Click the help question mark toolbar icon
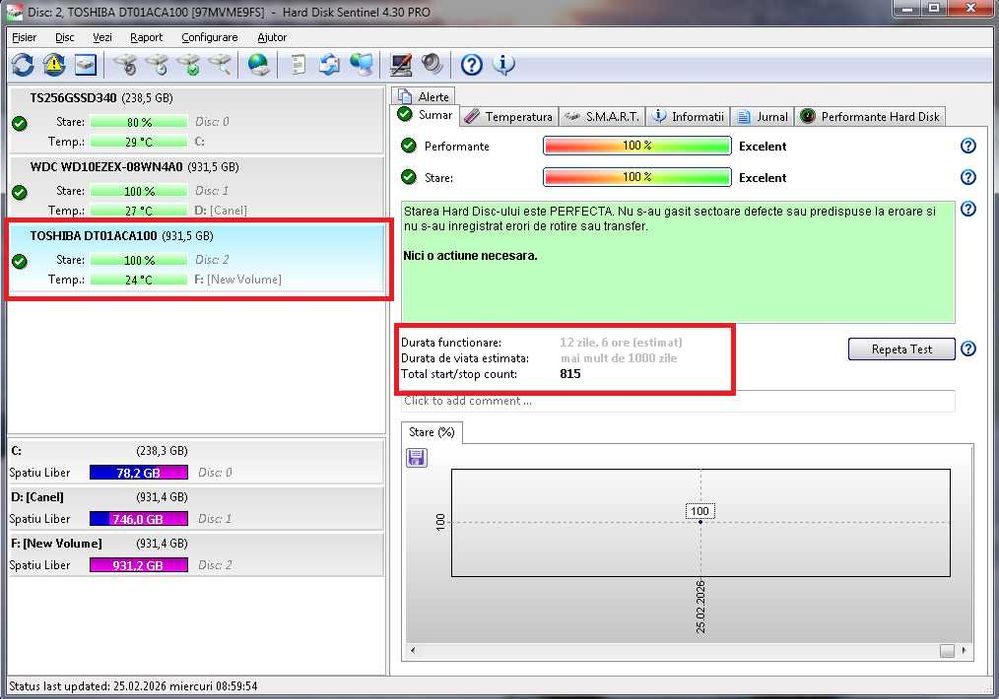 pyautogui.click(x=471, y=64)
